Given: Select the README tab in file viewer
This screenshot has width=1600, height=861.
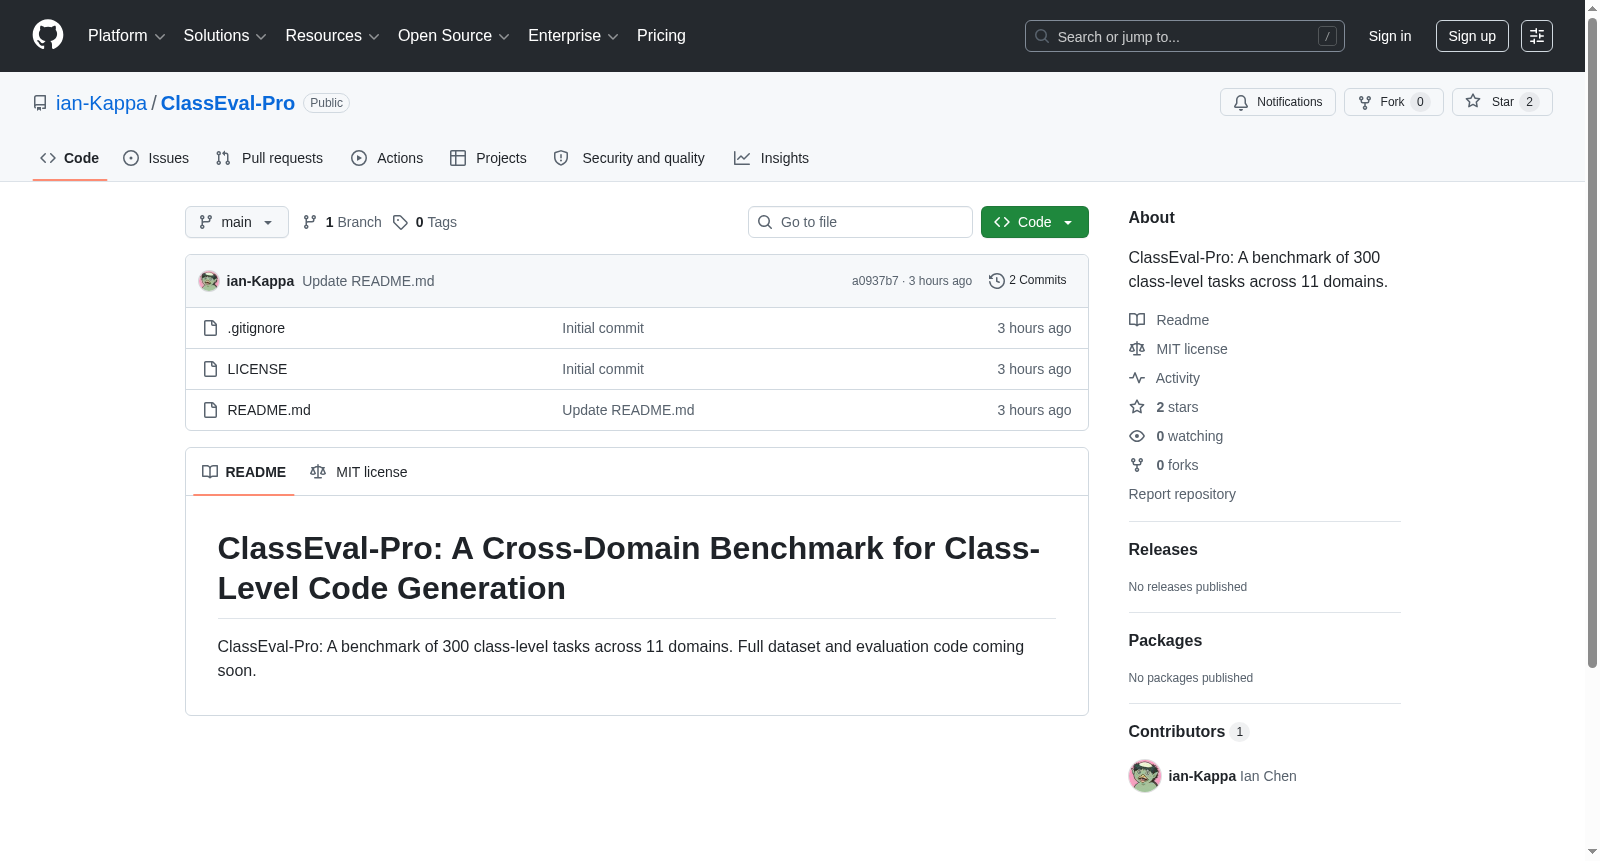Looking at the screenshot, I should (244, 472).
